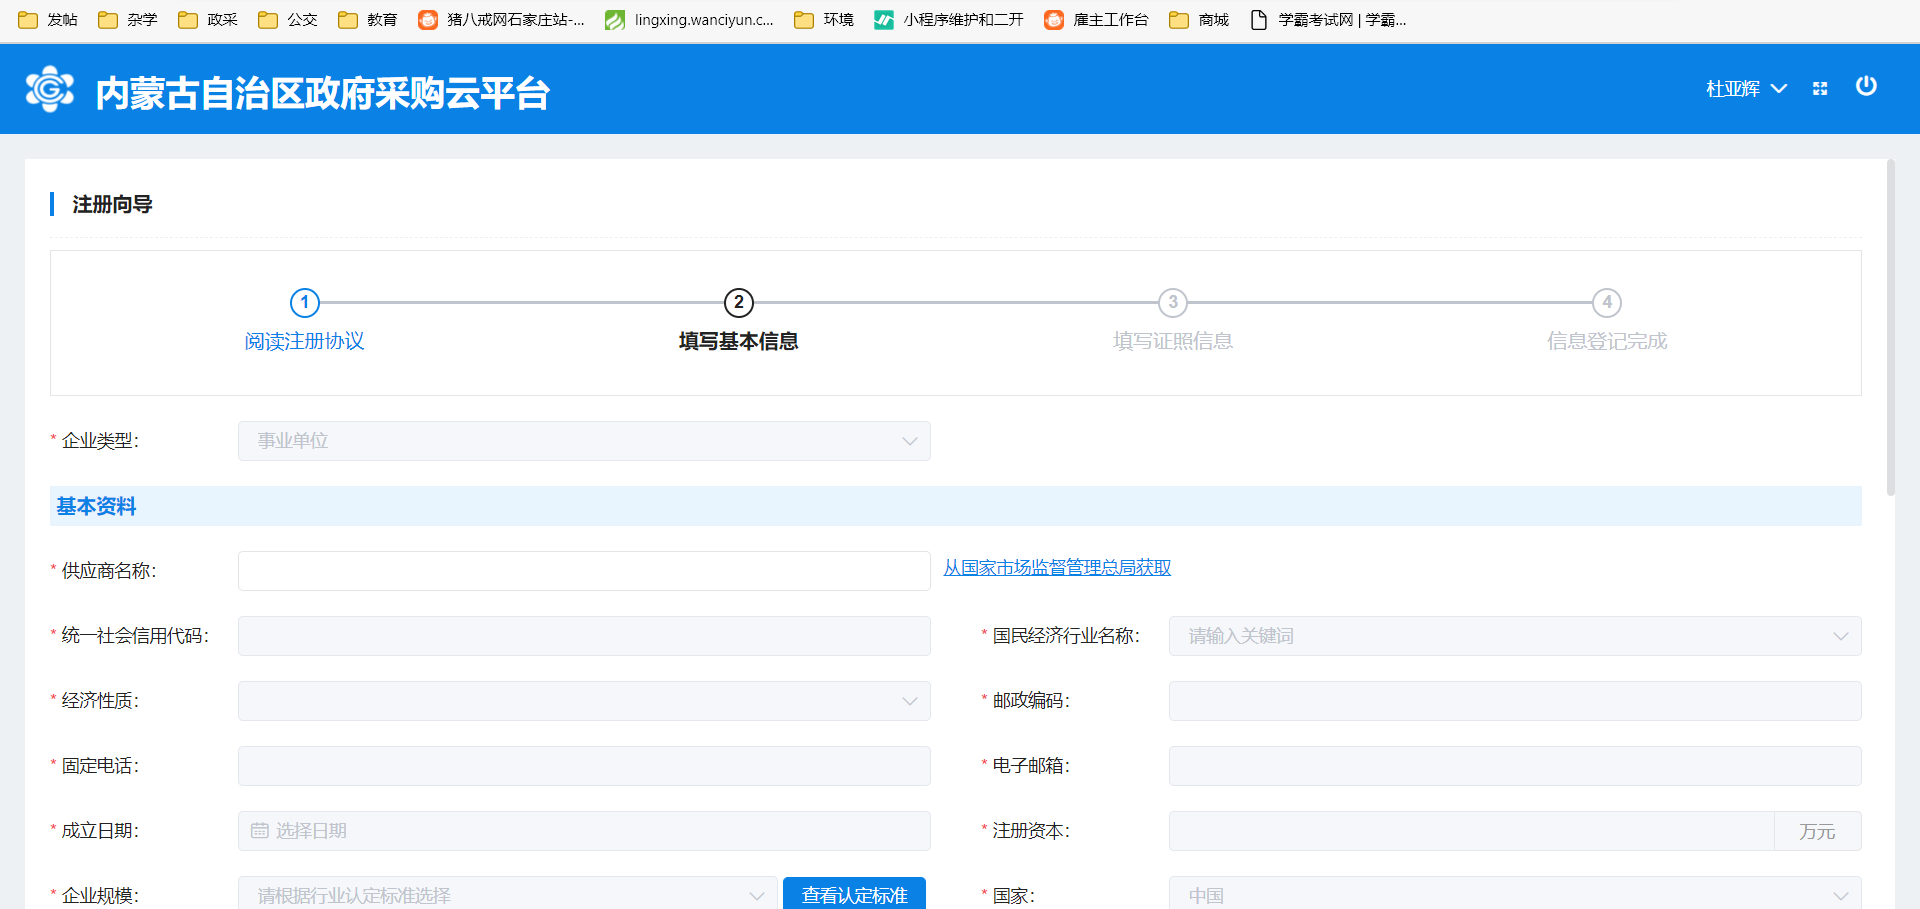This screenshot has width=1920, height=909.
Task: Click the 万元 unit label
Action: (1817, 831)
